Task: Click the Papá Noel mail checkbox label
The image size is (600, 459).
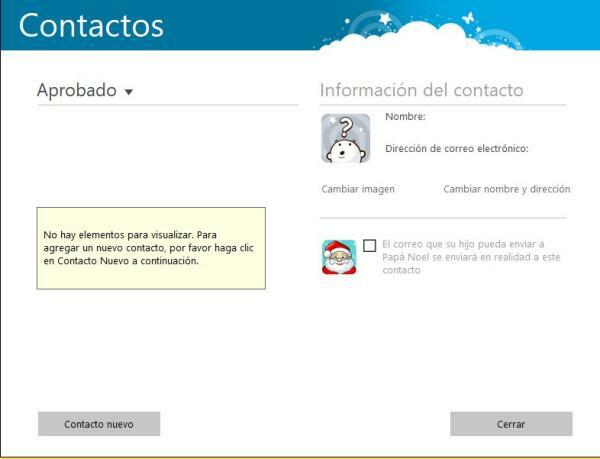Action: [x=462, y=257]
